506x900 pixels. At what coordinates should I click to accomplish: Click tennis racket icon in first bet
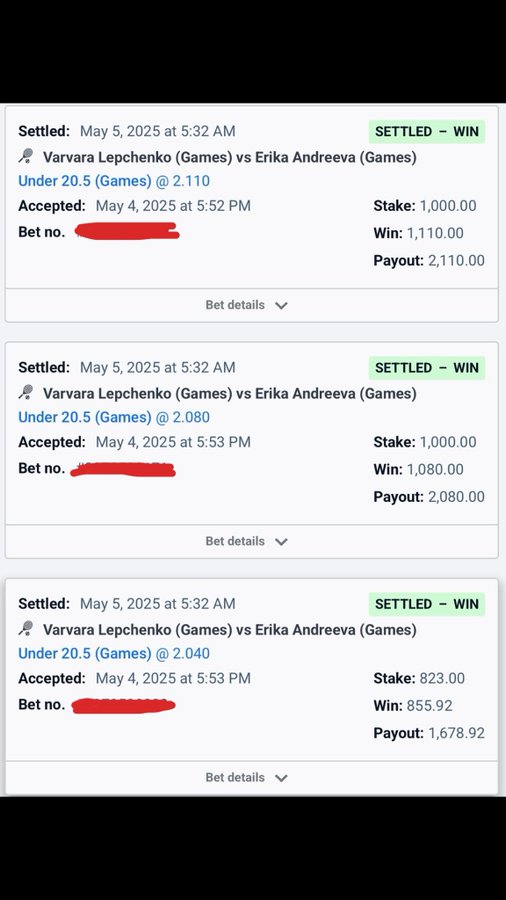pos(26,156)
